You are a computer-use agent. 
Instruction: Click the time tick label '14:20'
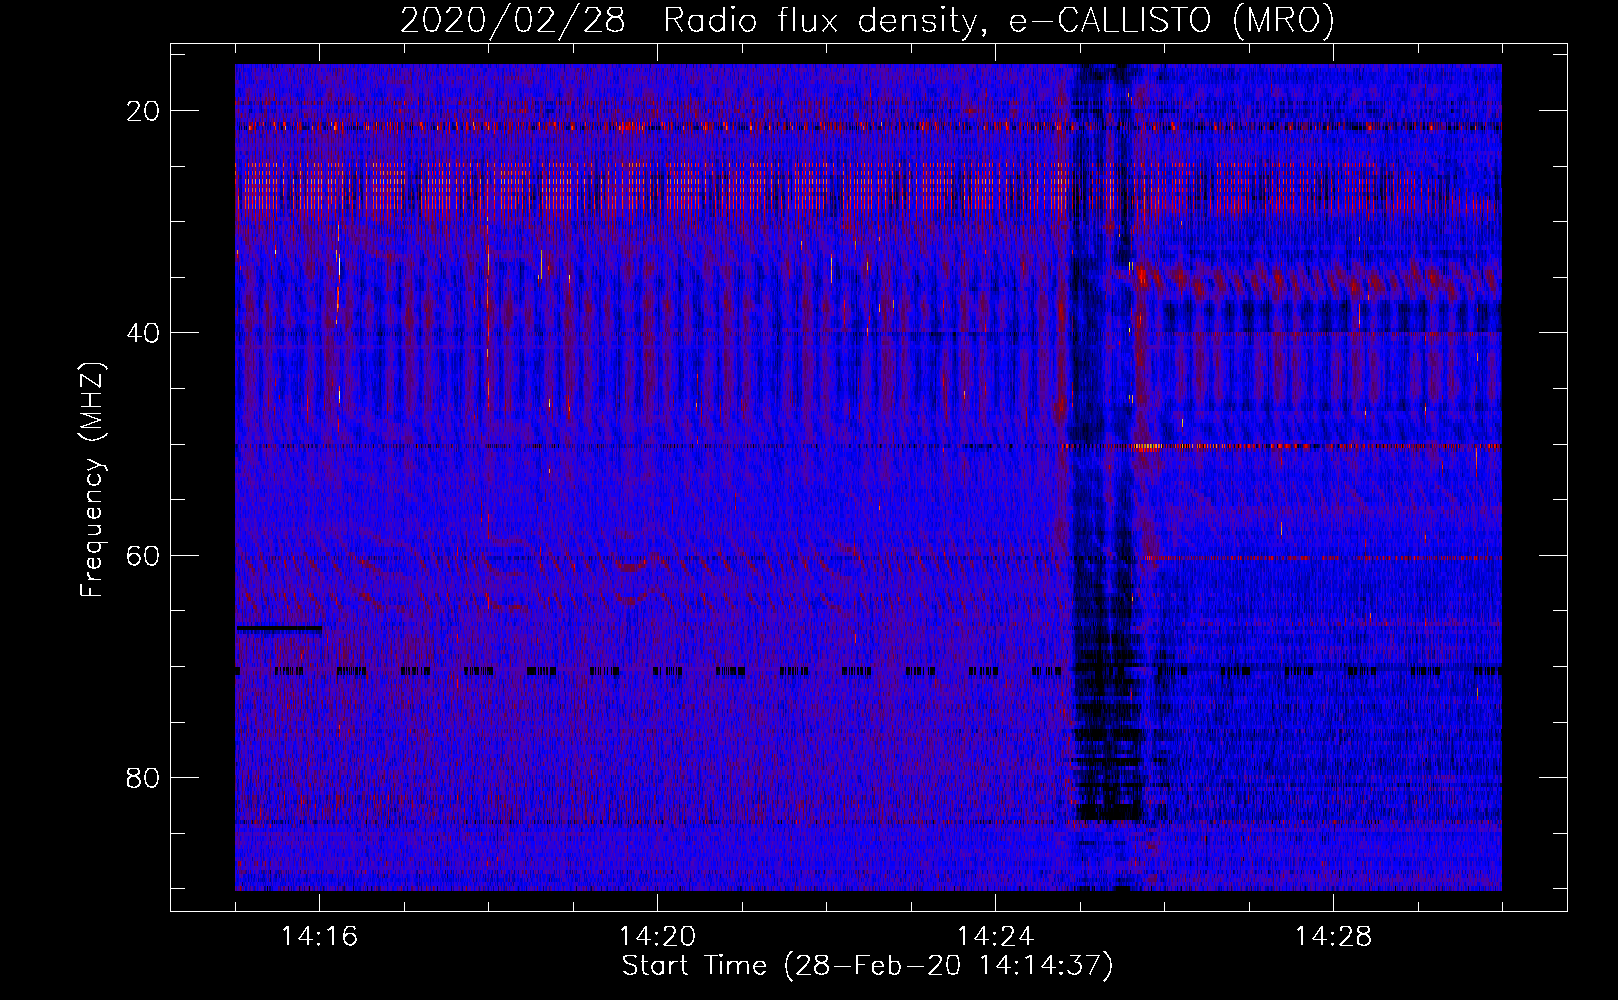[658, 937]
